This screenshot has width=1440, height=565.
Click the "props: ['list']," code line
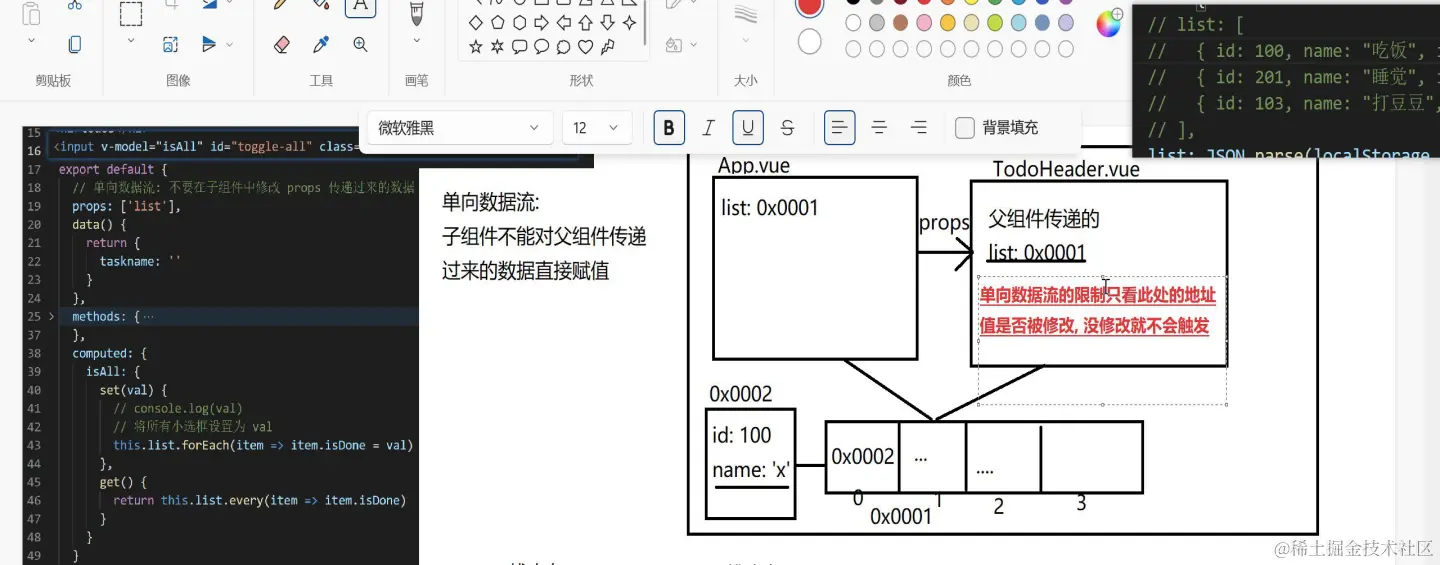(x=127, y=206)
